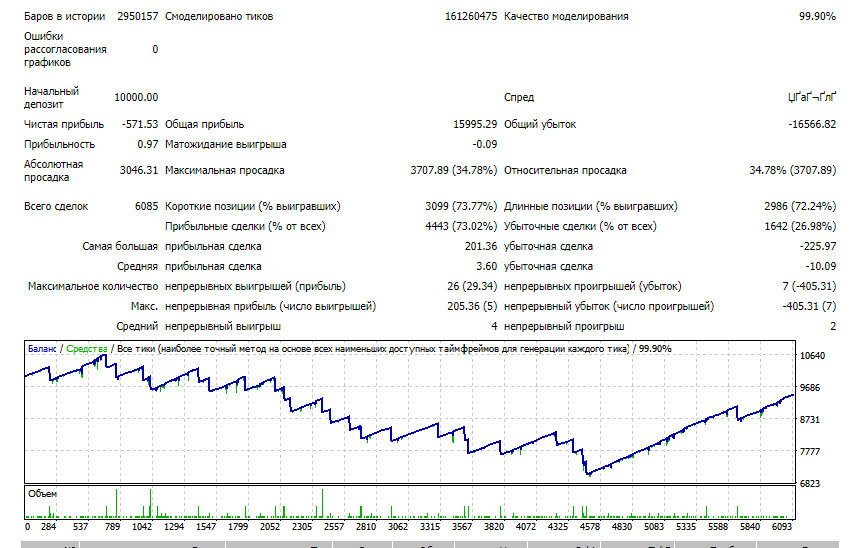Select the 'непрерывный выигрыш' label
Screen dimensions: 857x548
click(x=223, y=326)
